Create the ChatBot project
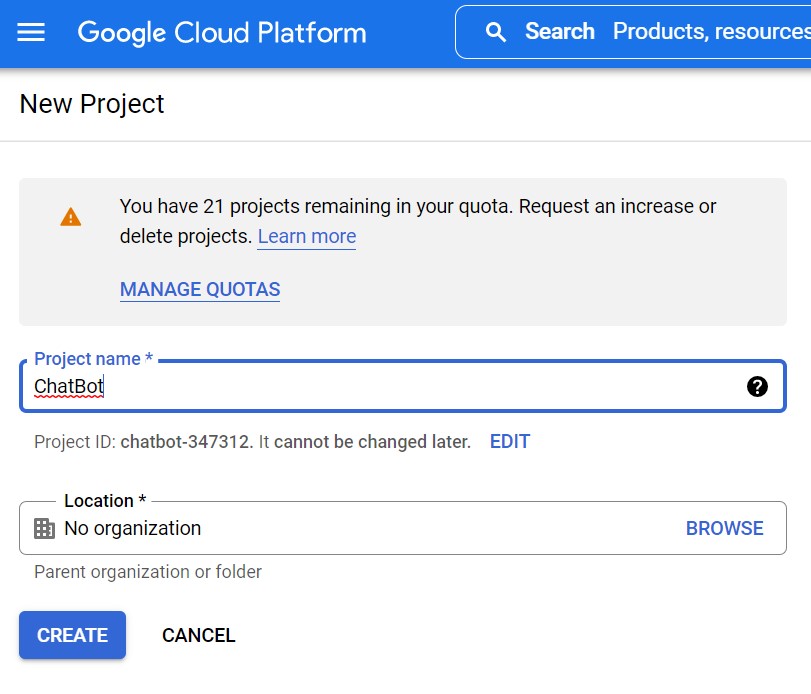 point(72,635)
